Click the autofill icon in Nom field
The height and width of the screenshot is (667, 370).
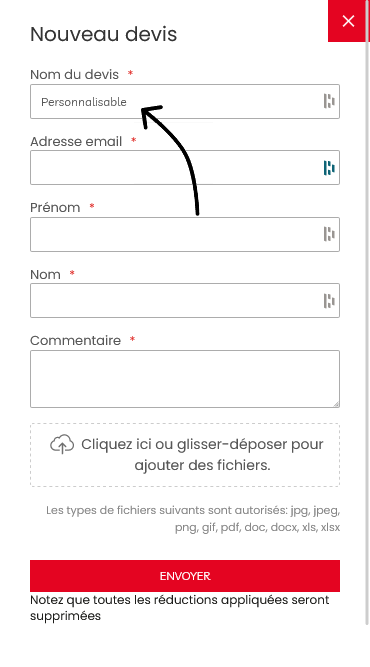(x=329, y=300)
